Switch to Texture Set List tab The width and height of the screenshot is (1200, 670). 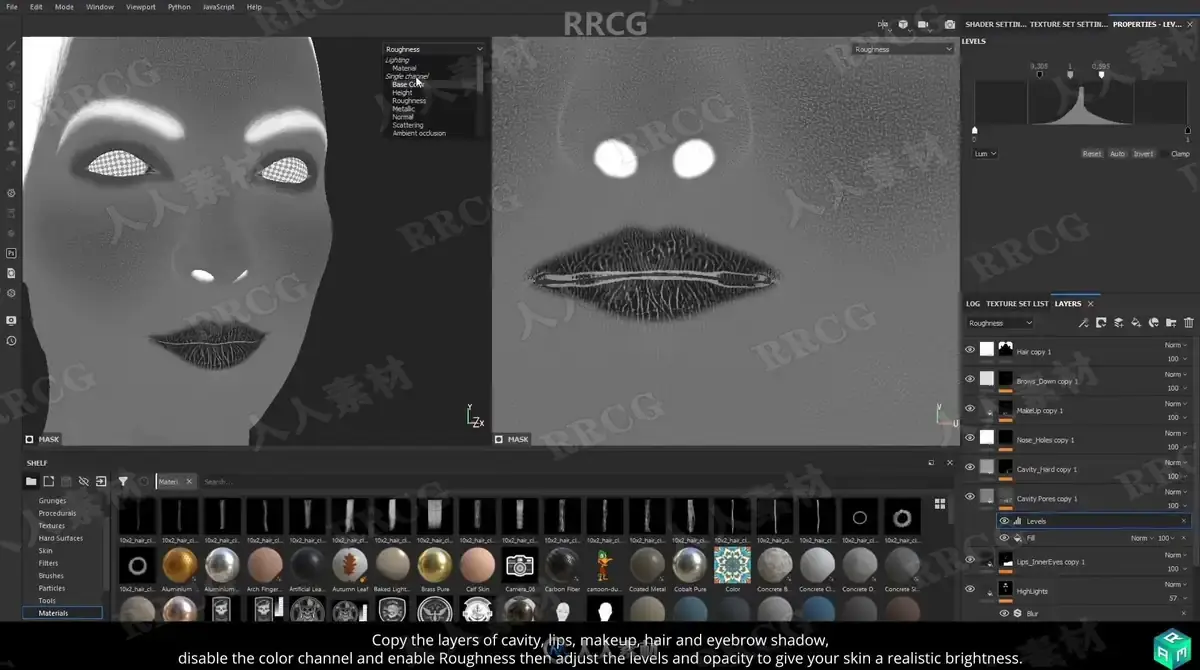pyautogui.click(x=1017, y=304)
